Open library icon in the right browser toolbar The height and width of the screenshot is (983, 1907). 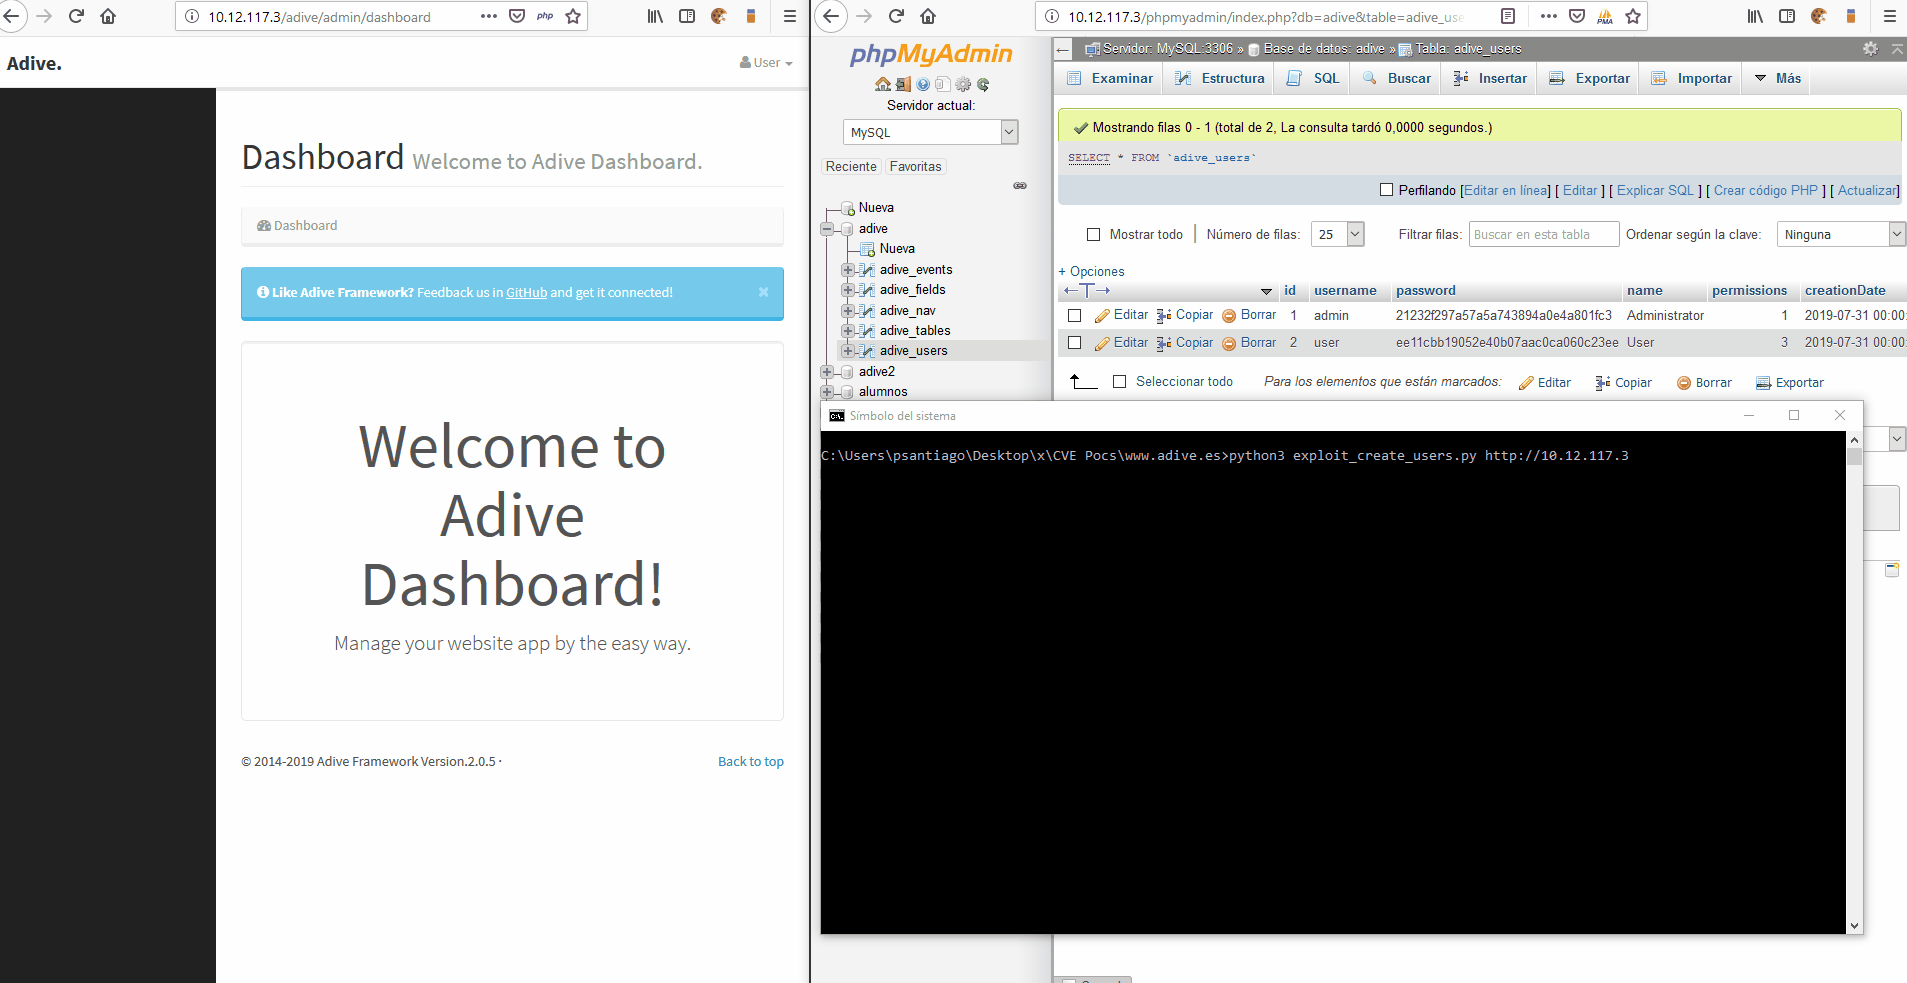[1755, 16]
